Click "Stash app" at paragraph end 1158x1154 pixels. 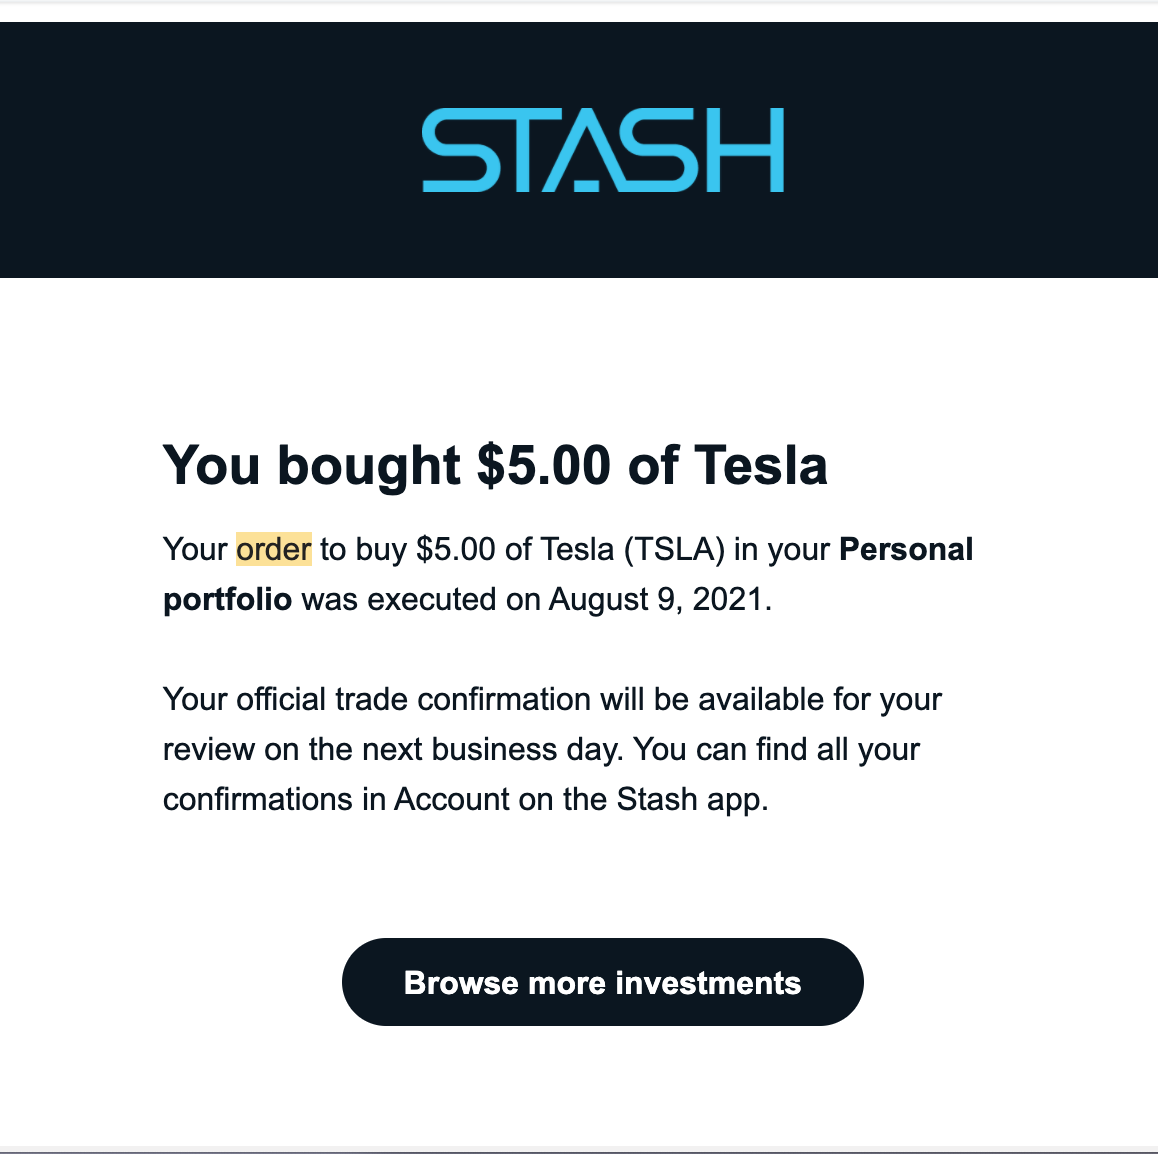click(690, 799)
